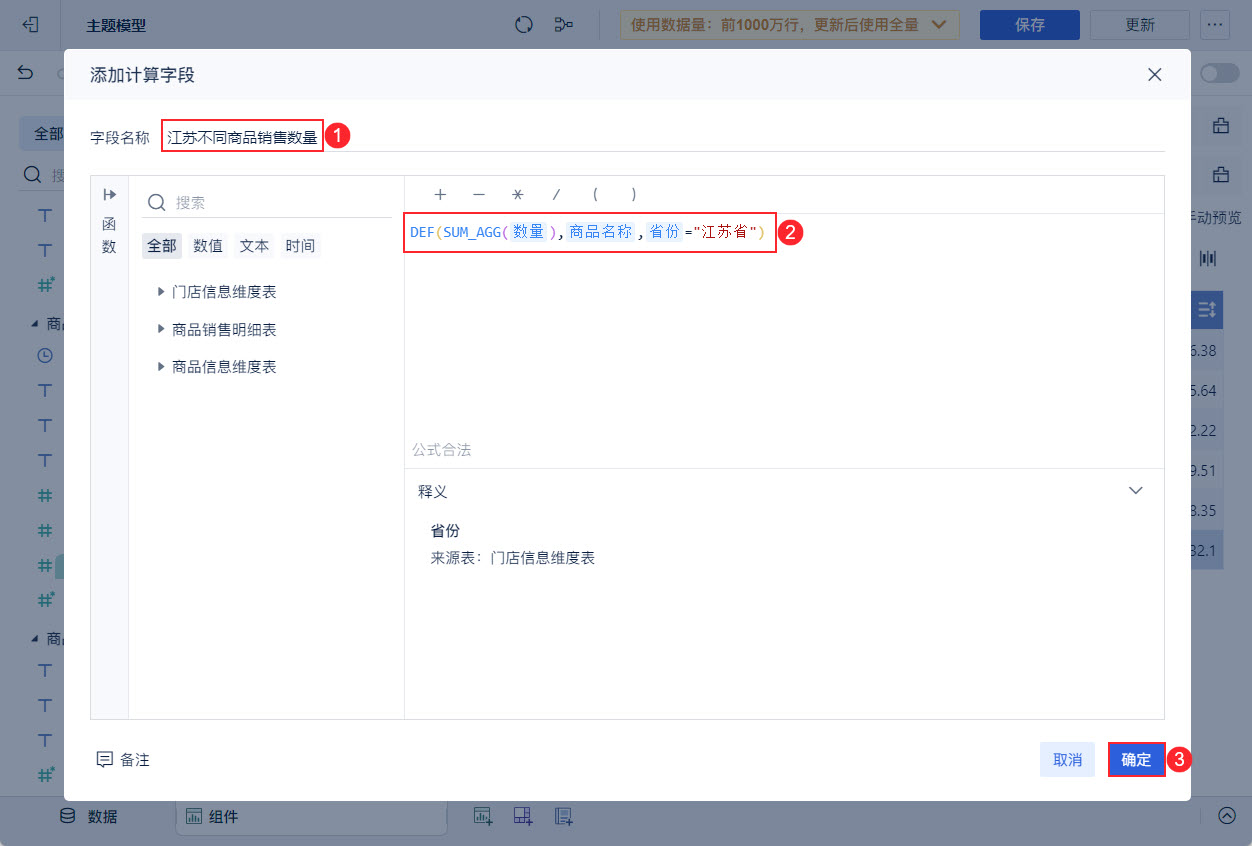1252x846 pixels.
Task: Expand the 商品销售明细表 tree node
Action: pos(161,329)
